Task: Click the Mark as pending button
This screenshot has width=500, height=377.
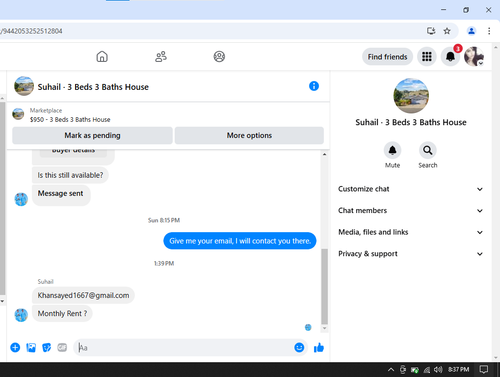Action: point(92,135)
